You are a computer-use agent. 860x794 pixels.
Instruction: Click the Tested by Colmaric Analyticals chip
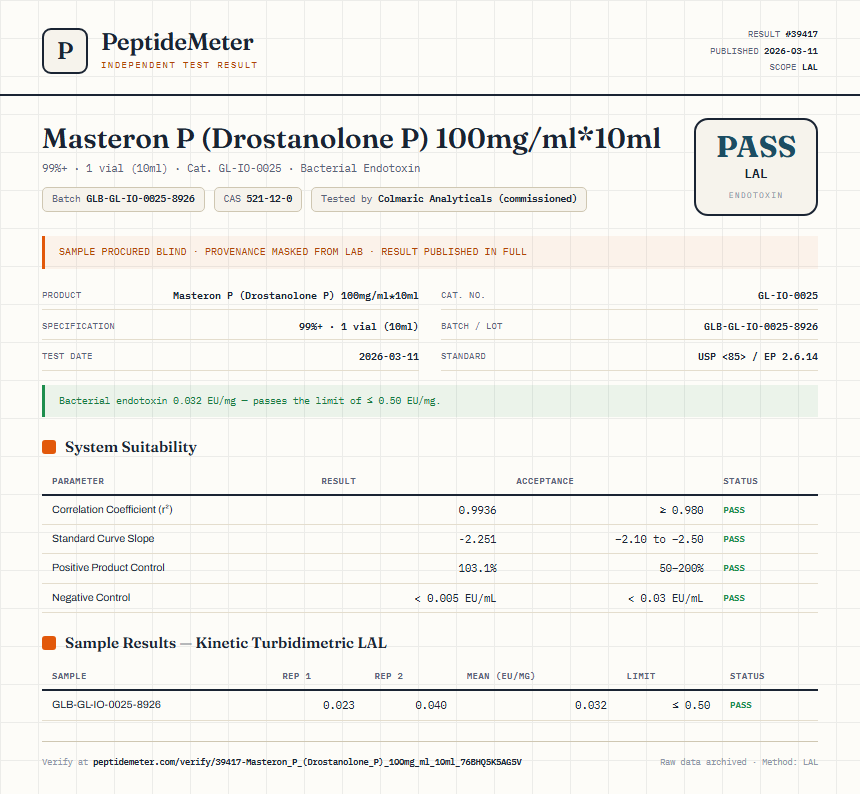(449, 199)
